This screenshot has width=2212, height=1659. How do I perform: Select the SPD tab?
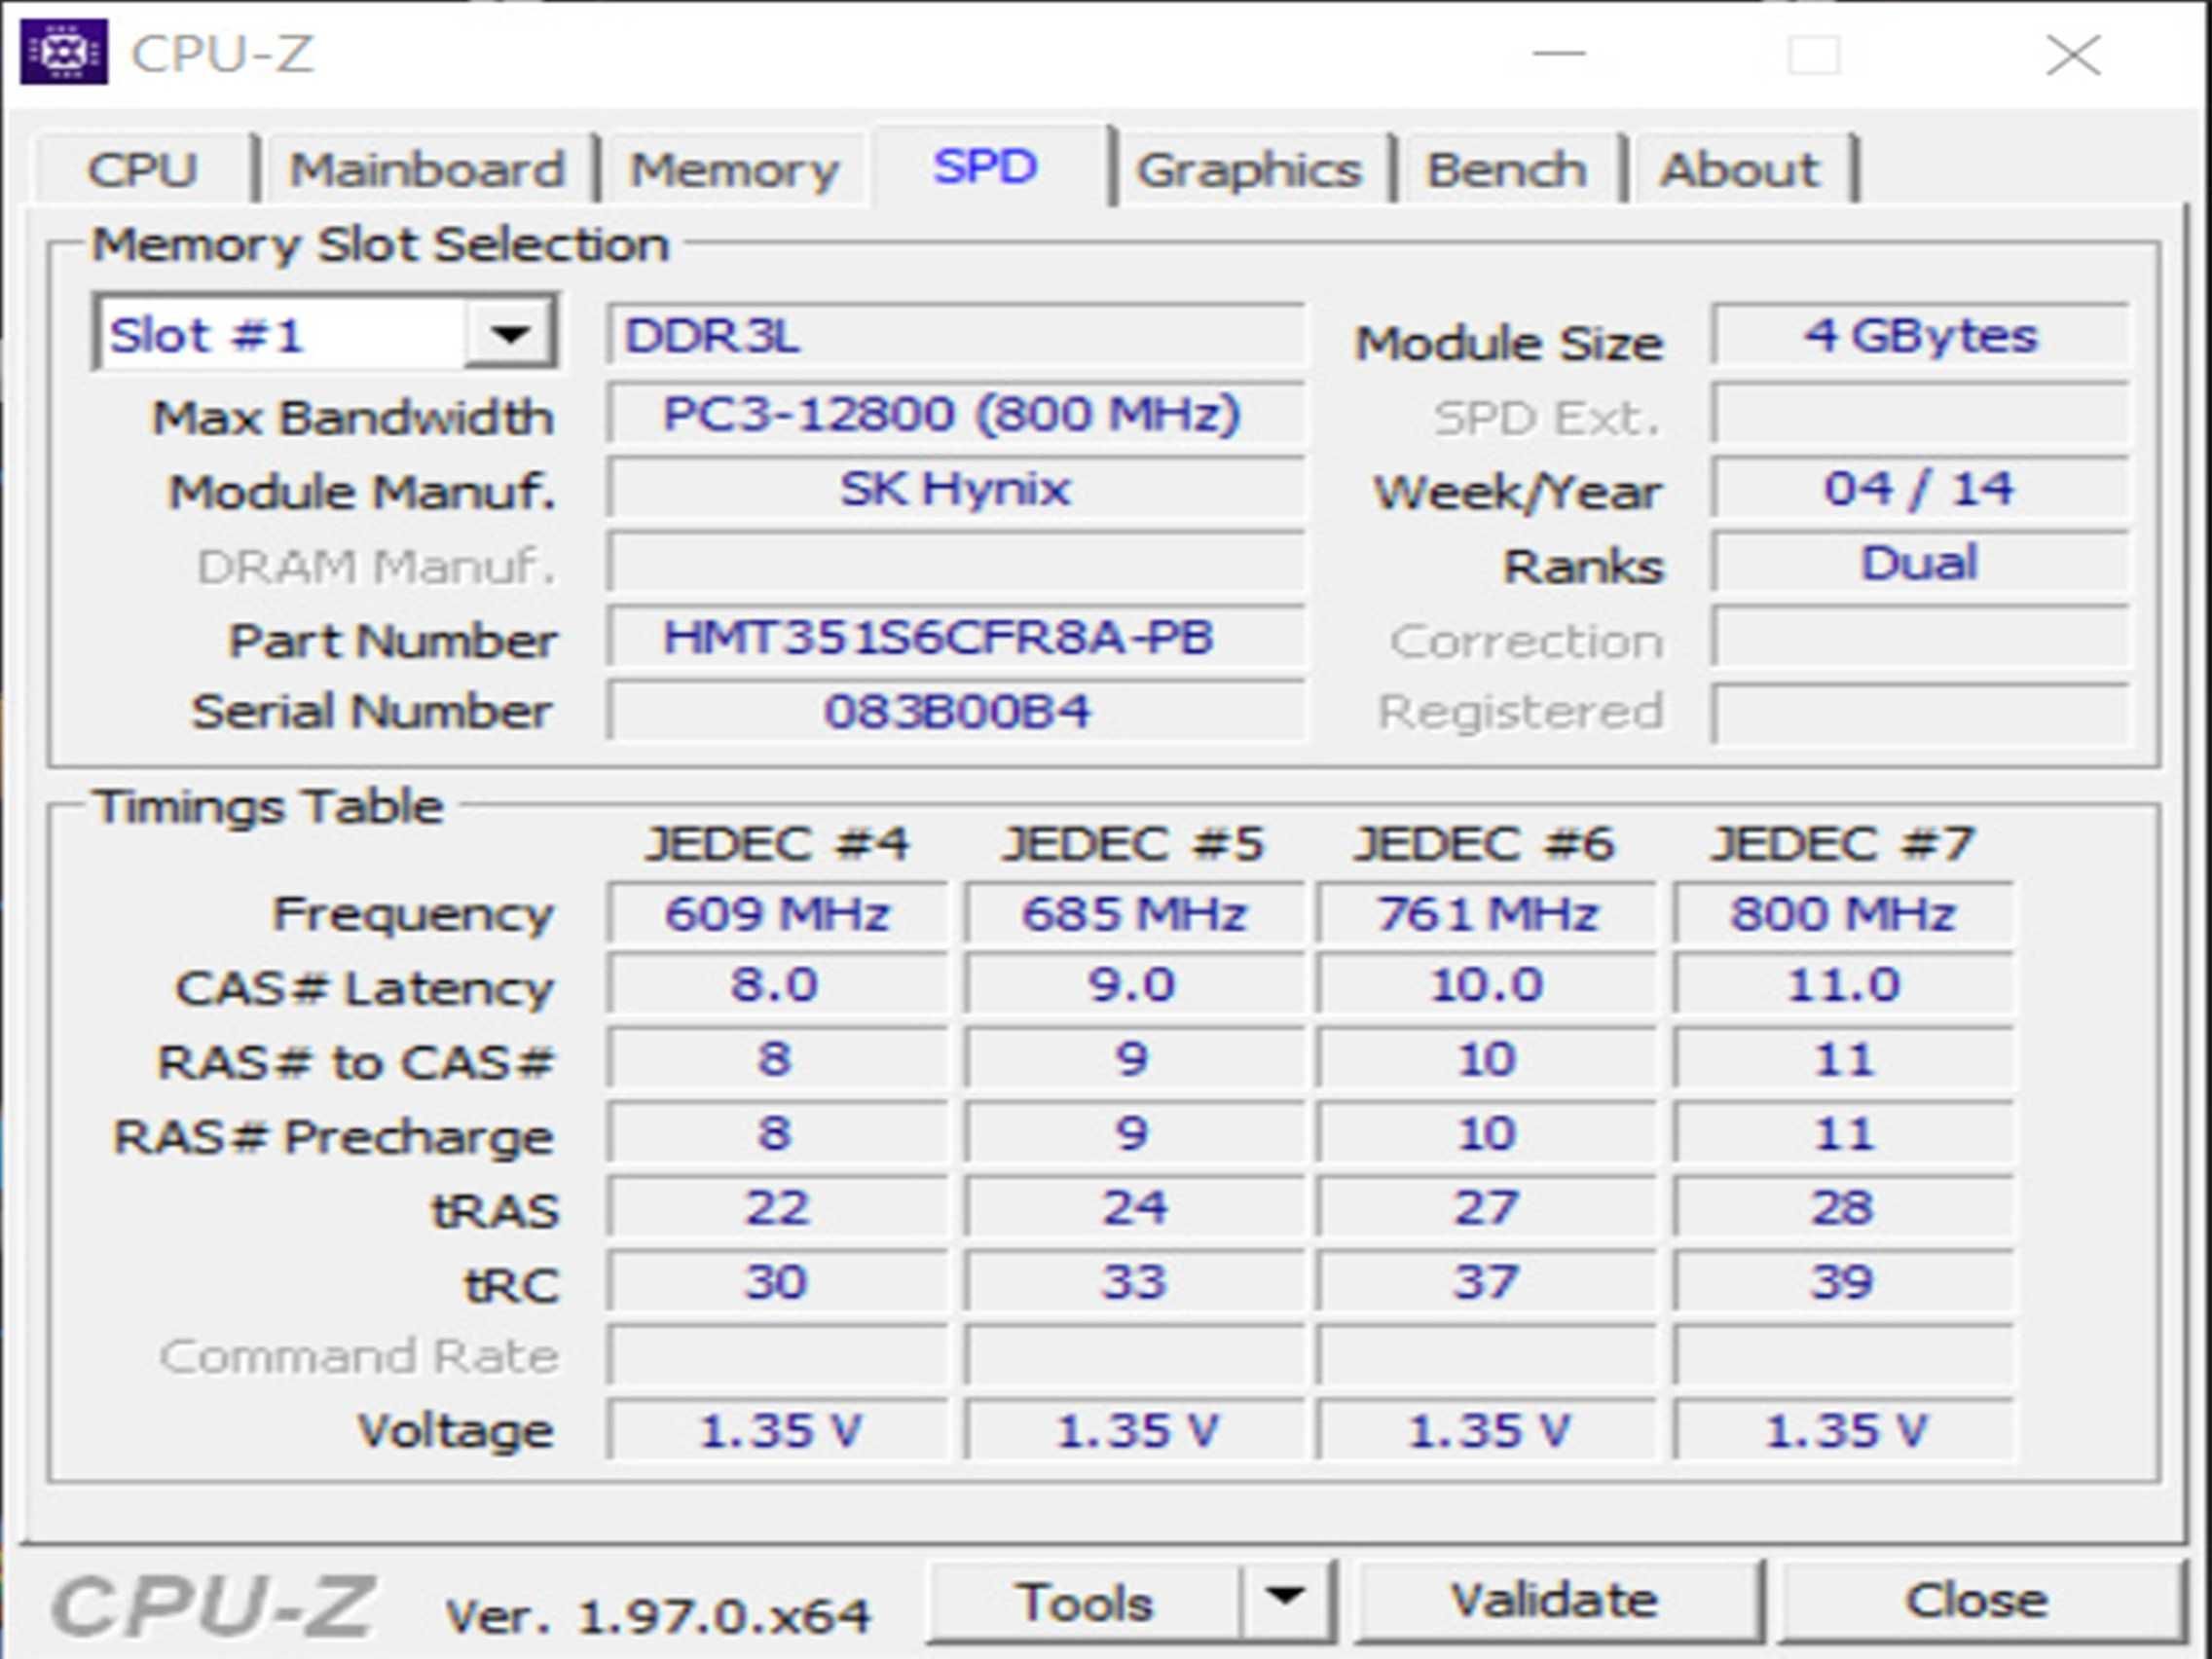[x=985, y=166]
